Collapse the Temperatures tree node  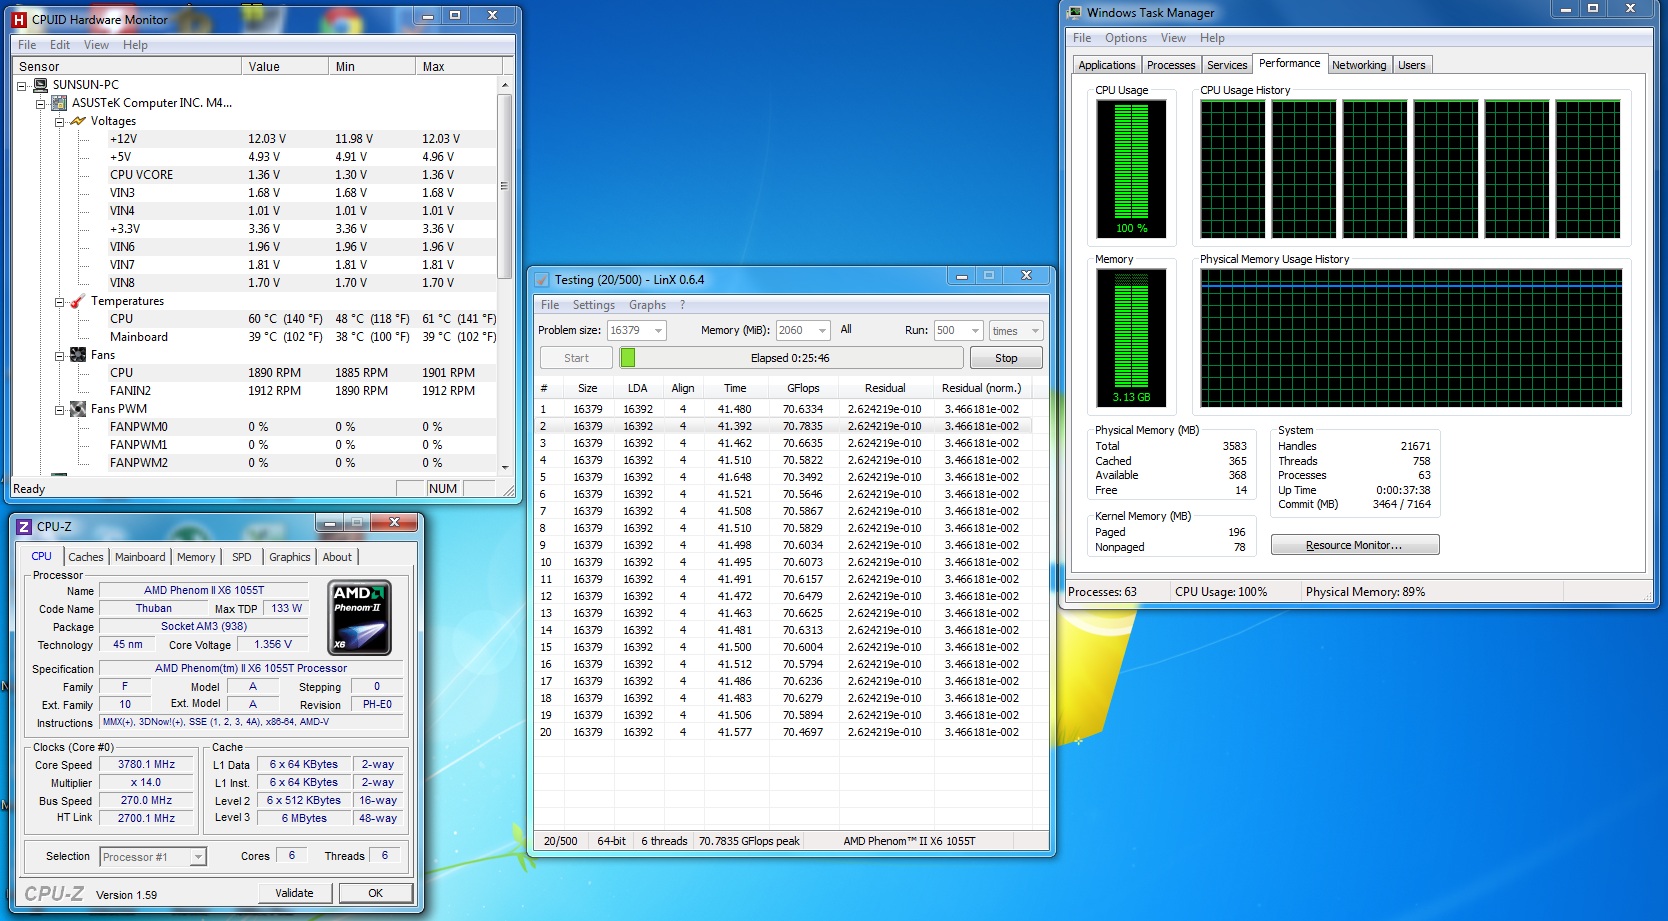coord(59,301)
